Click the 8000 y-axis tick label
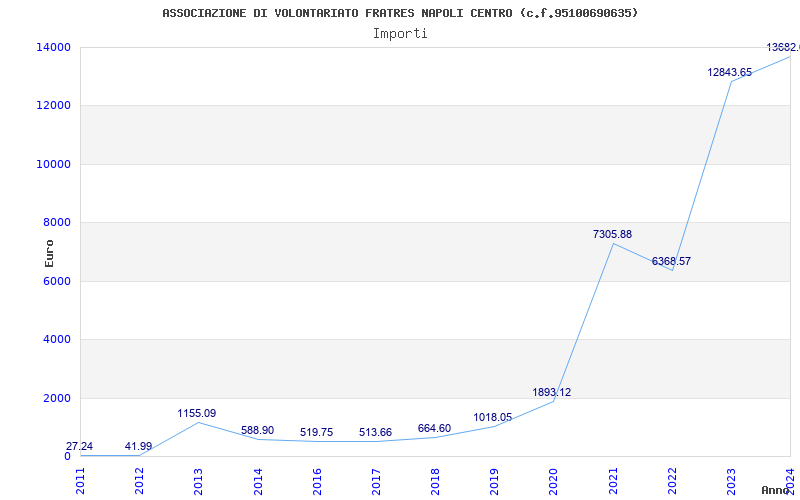 coord(56,222)
